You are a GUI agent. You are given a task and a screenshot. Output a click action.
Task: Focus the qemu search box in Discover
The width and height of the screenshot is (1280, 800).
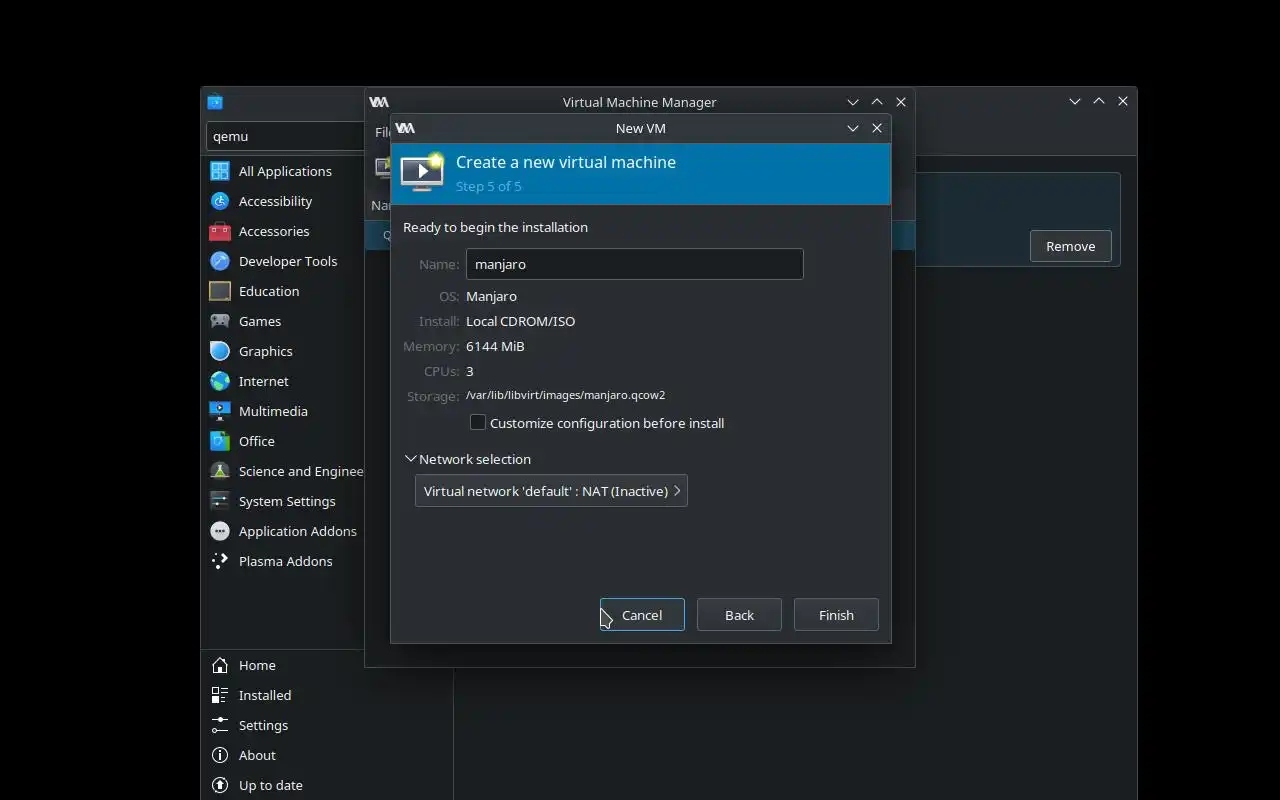point(286,136)
